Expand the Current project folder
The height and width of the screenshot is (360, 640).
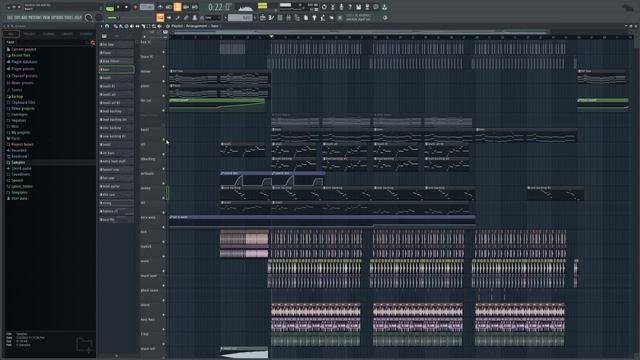point(21,49)
